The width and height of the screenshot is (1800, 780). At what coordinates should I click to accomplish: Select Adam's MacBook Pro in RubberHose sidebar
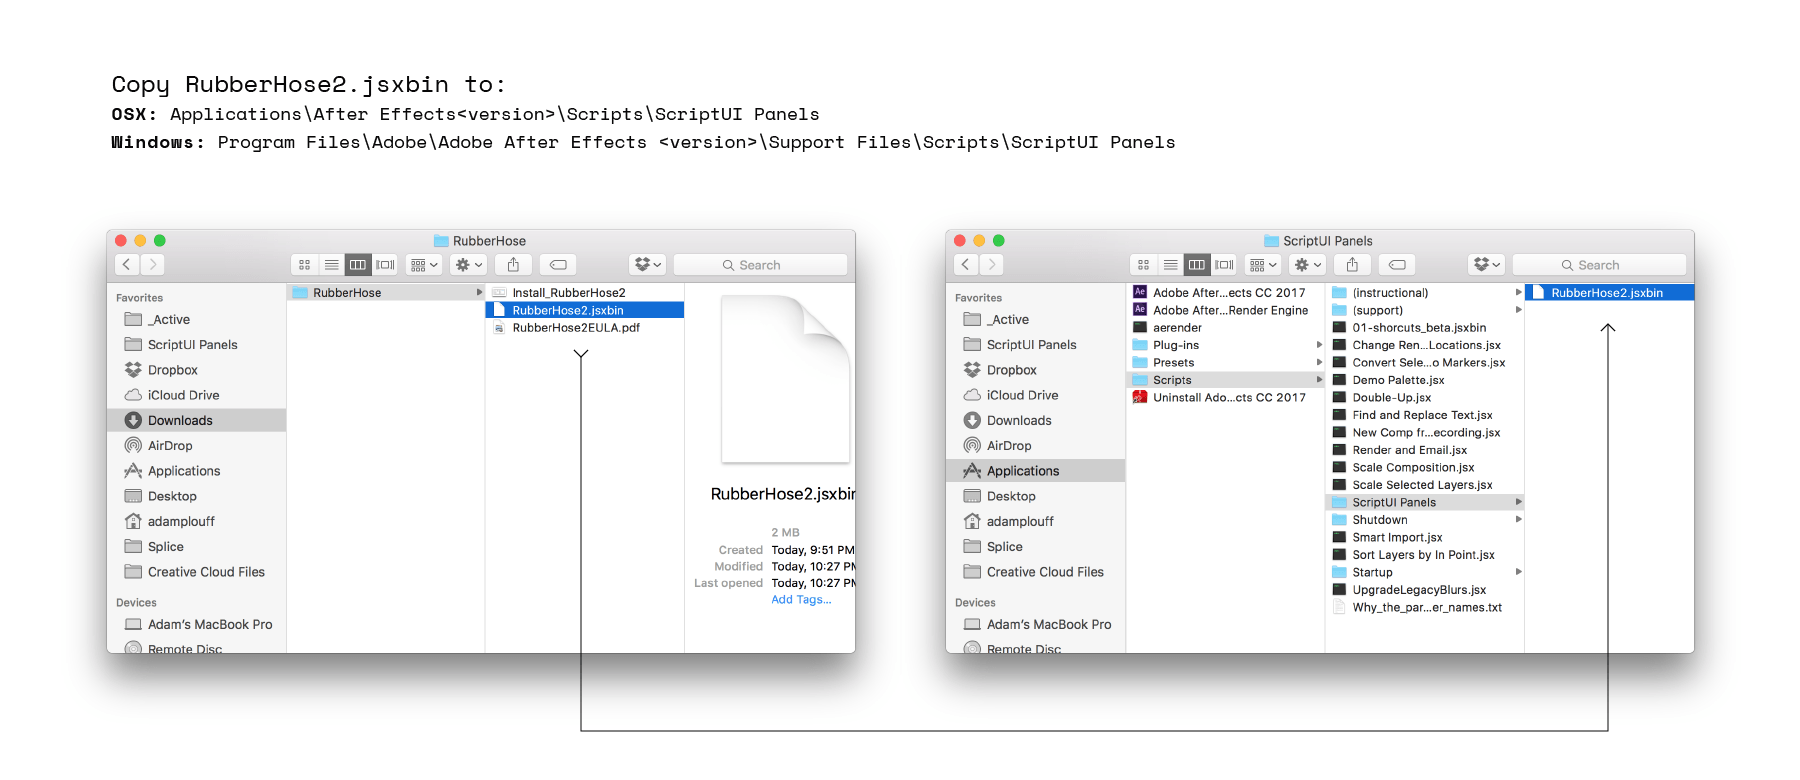tap(196, 625)
